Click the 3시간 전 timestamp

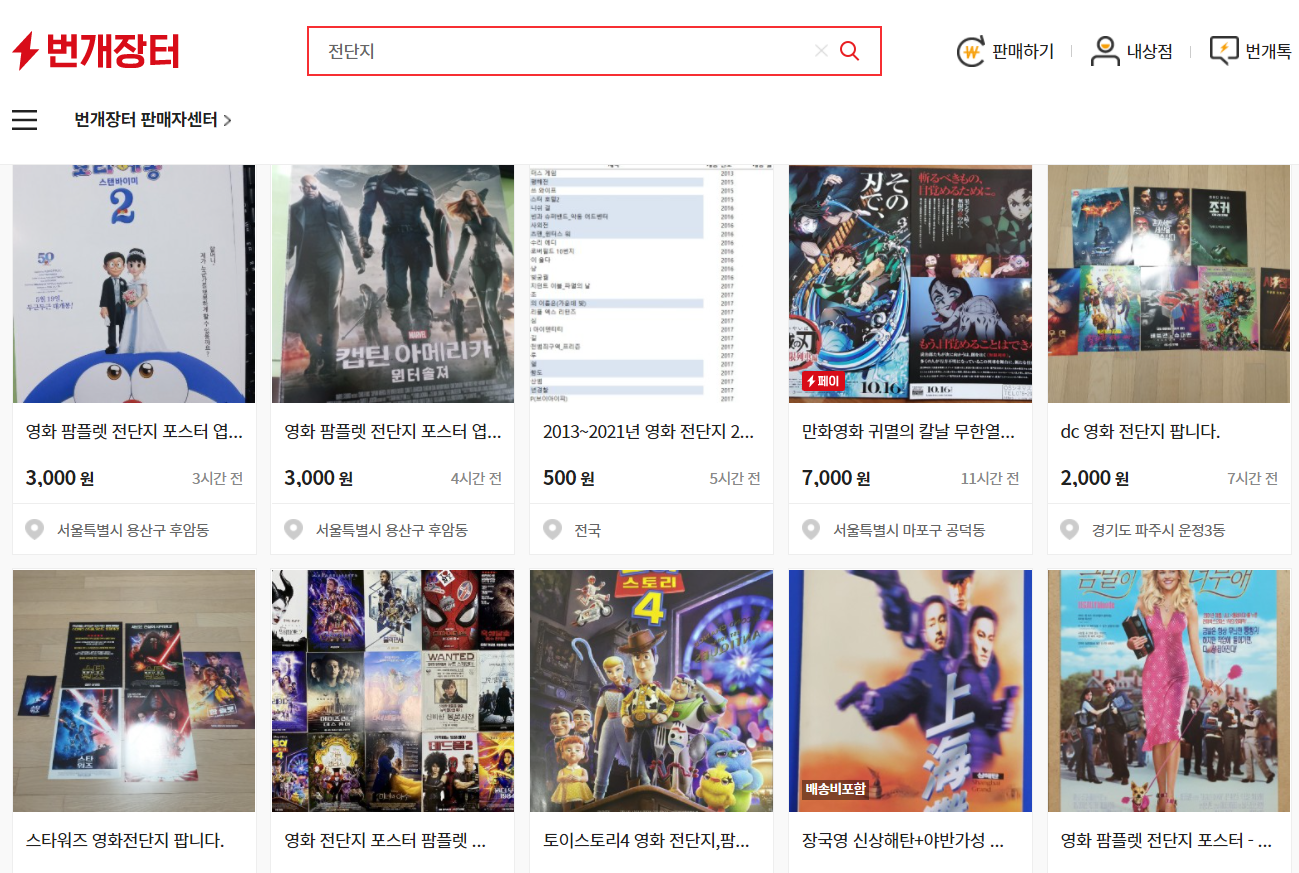click(x=218, y=479)
